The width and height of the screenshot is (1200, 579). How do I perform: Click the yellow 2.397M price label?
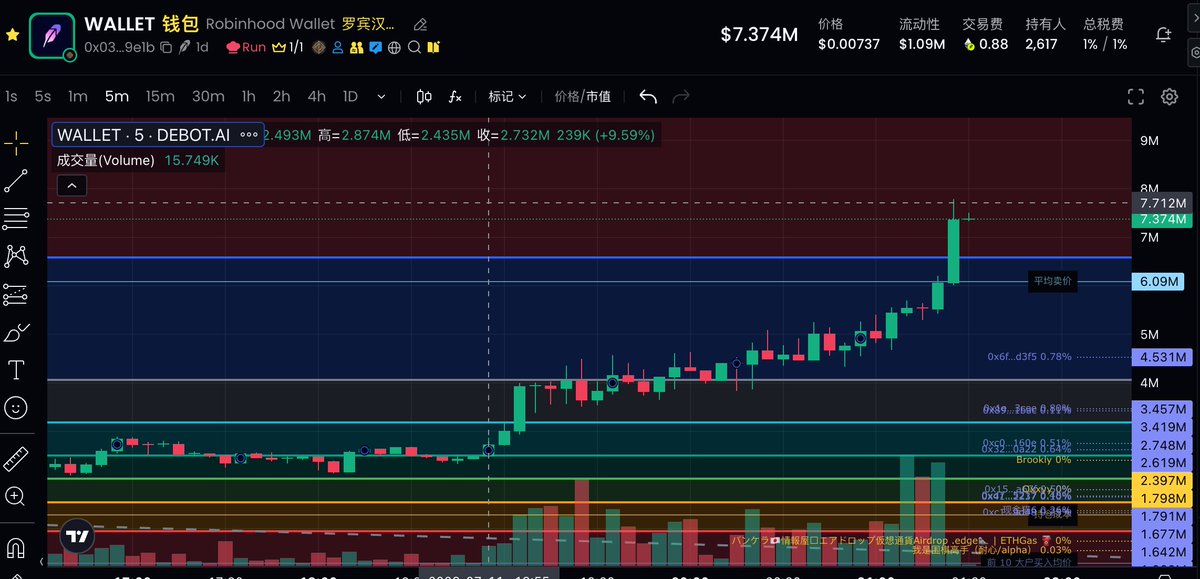click(1163, 482)
